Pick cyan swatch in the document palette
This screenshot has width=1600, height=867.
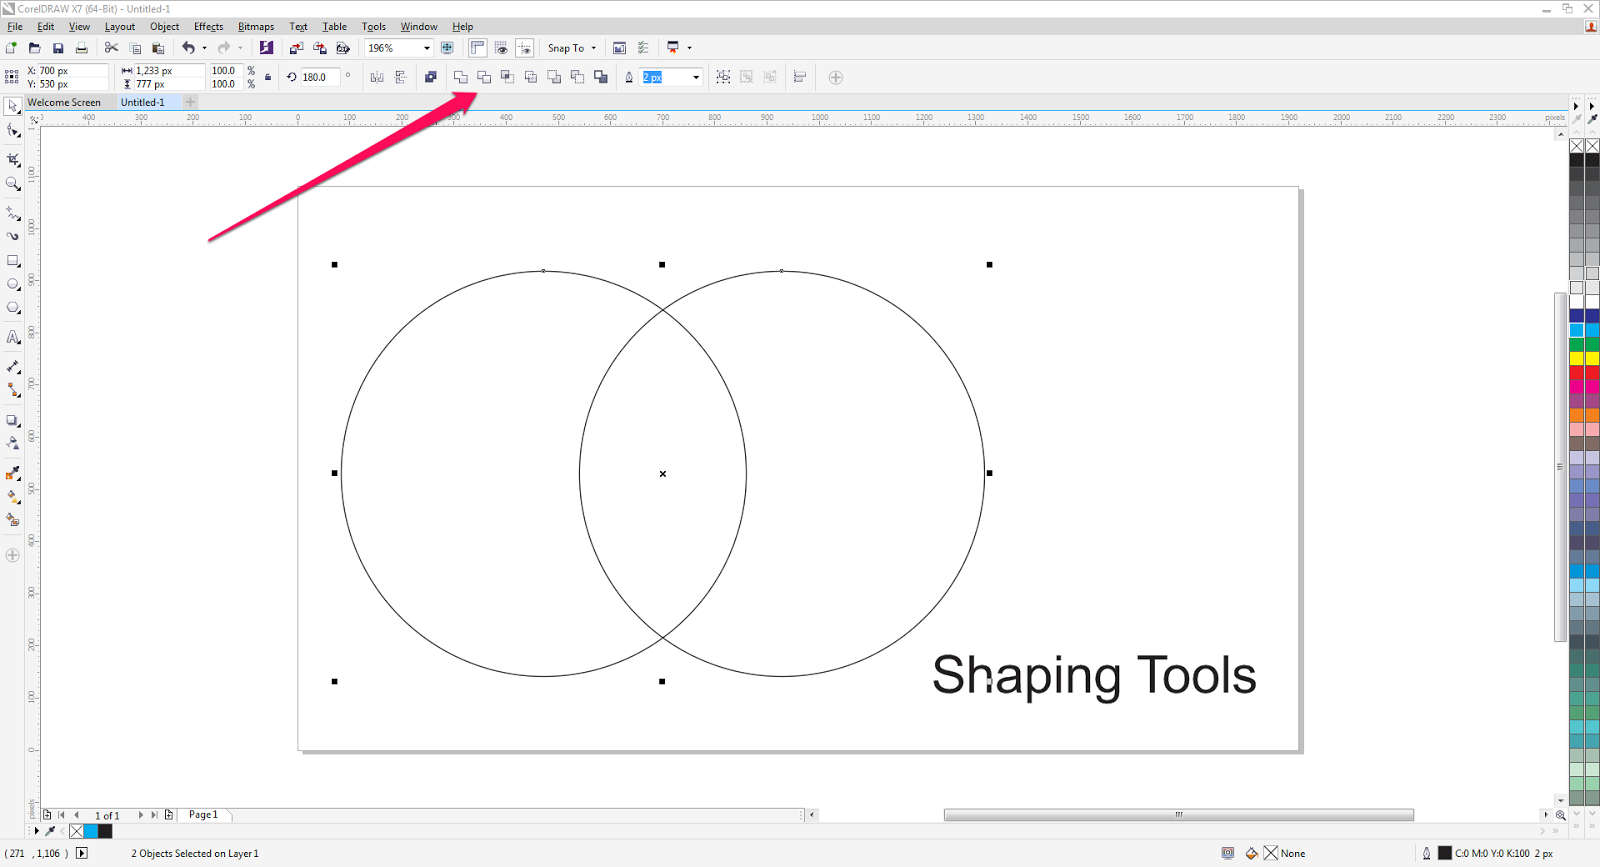point(90,831)
